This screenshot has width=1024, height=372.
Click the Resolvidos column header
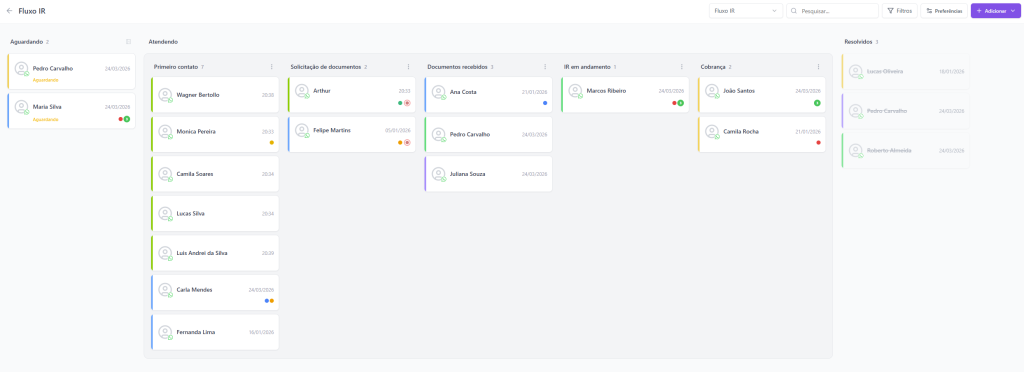pyautogui.click(x=858, y=42)
